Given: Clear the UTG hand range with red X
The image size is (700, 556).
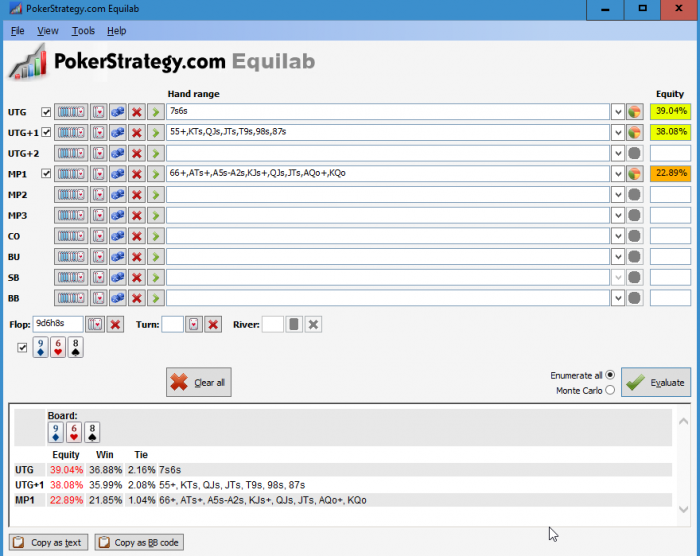Looking at the screenshot, I should click(137, 112).
